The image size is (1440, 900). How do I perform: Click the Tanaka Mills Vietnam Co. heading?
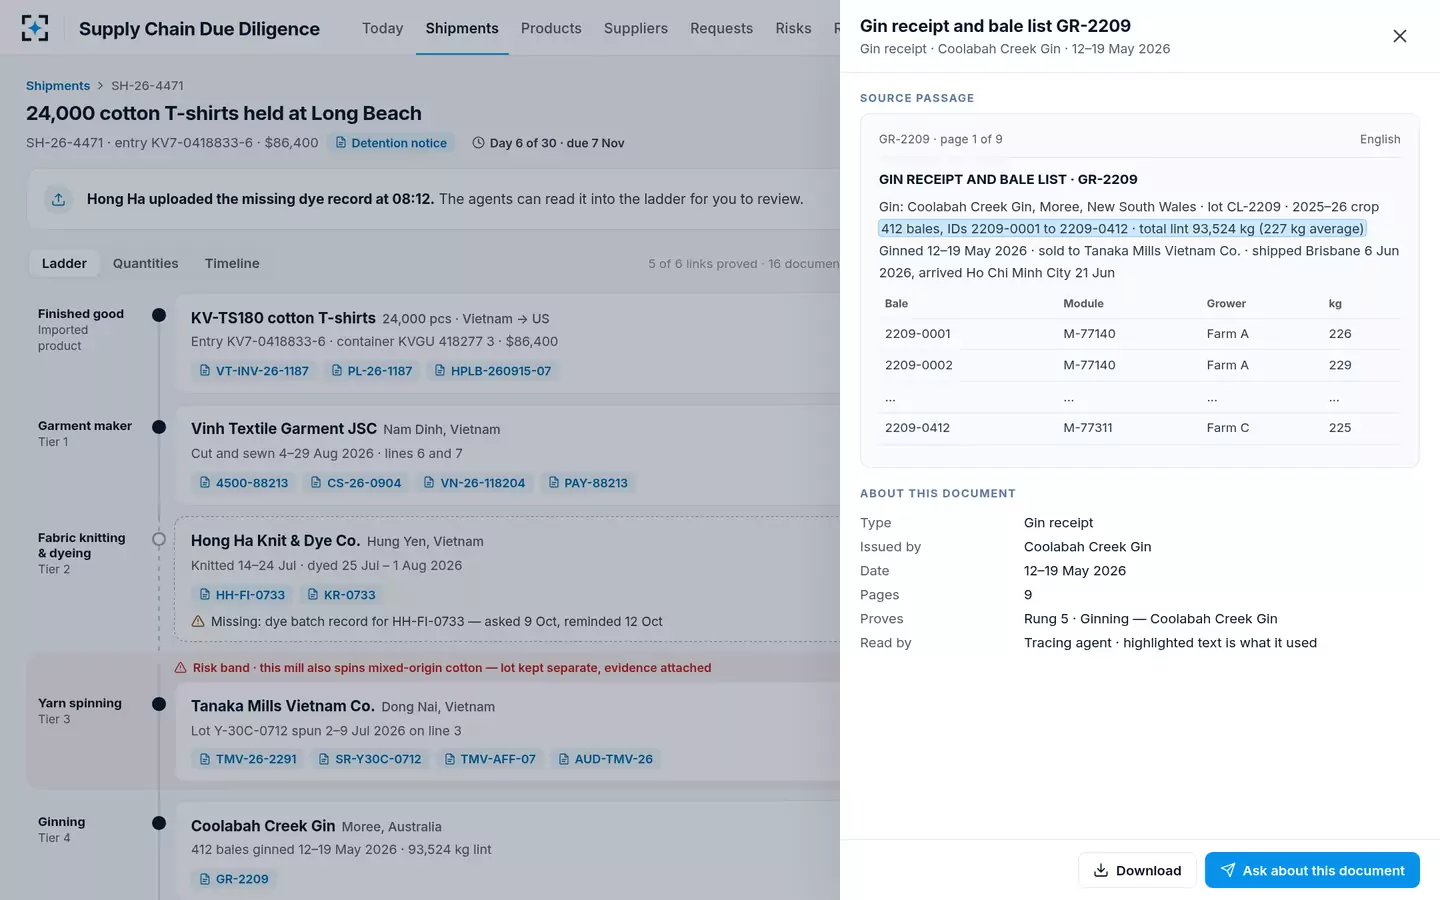click(283, 706)
